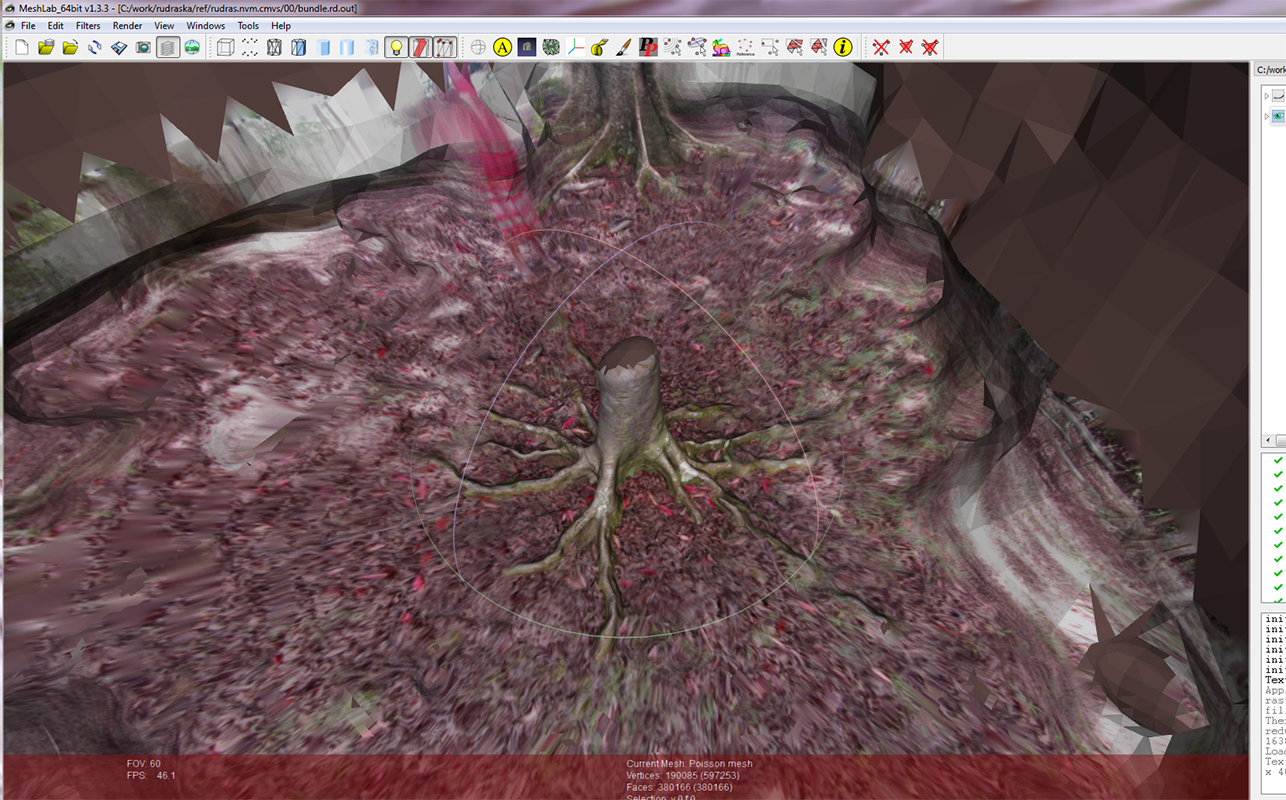
Task: Choose the dotted-rectangle vertex selection tool
Action: (x=770, y=47)
